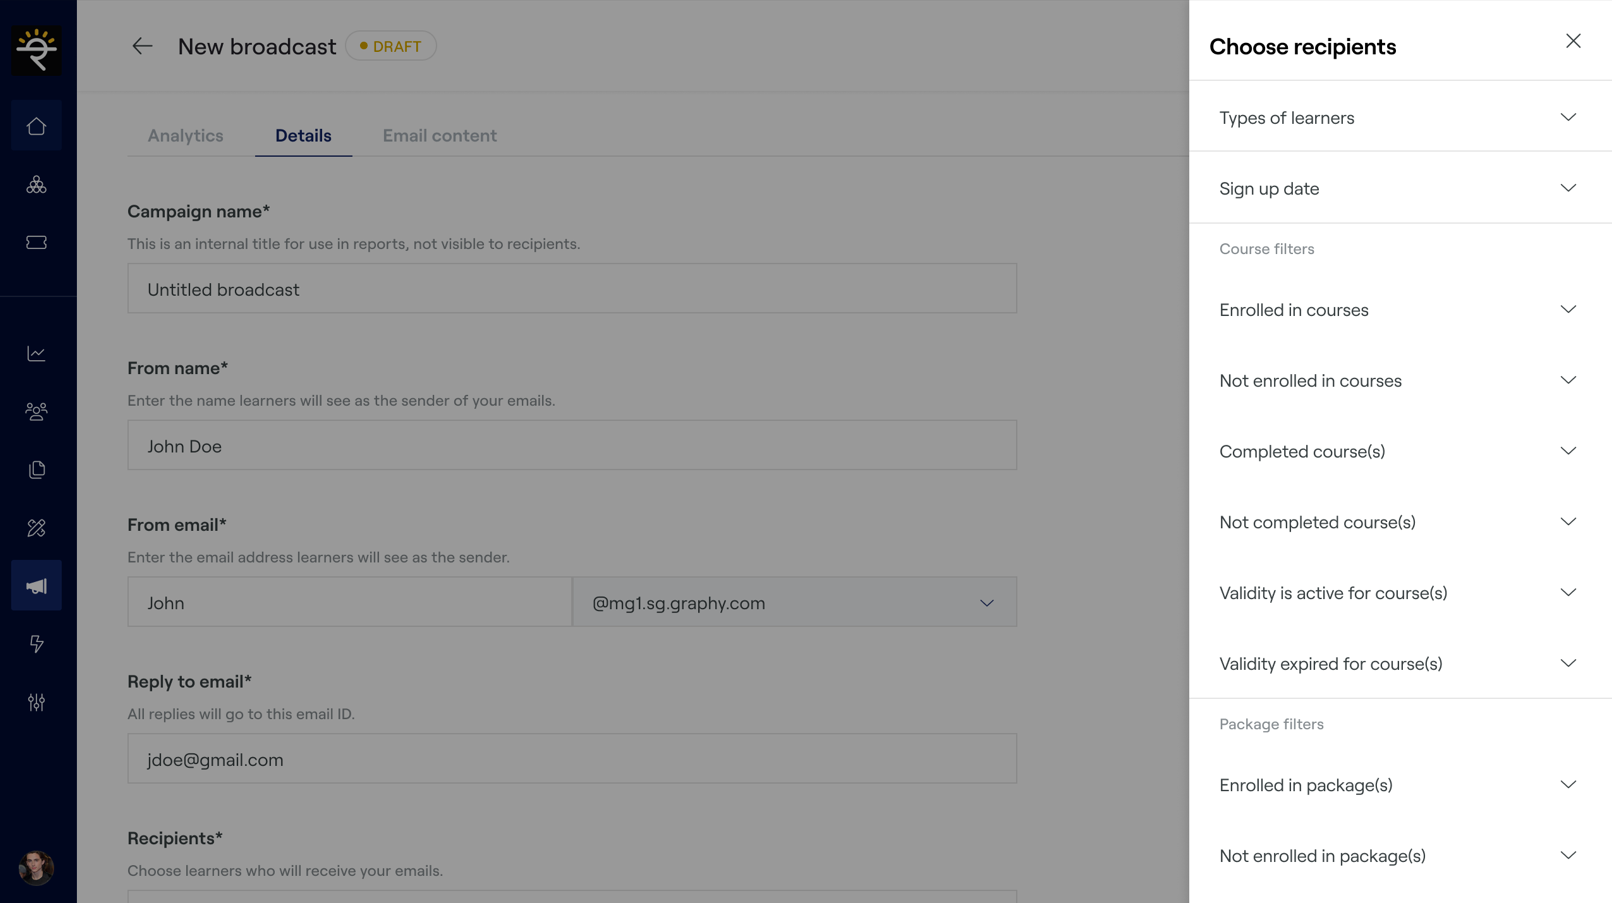Click the Campaign name input field
This screenshot has height=903, width=1612.
pyautogui.click(x=572, y=289)
